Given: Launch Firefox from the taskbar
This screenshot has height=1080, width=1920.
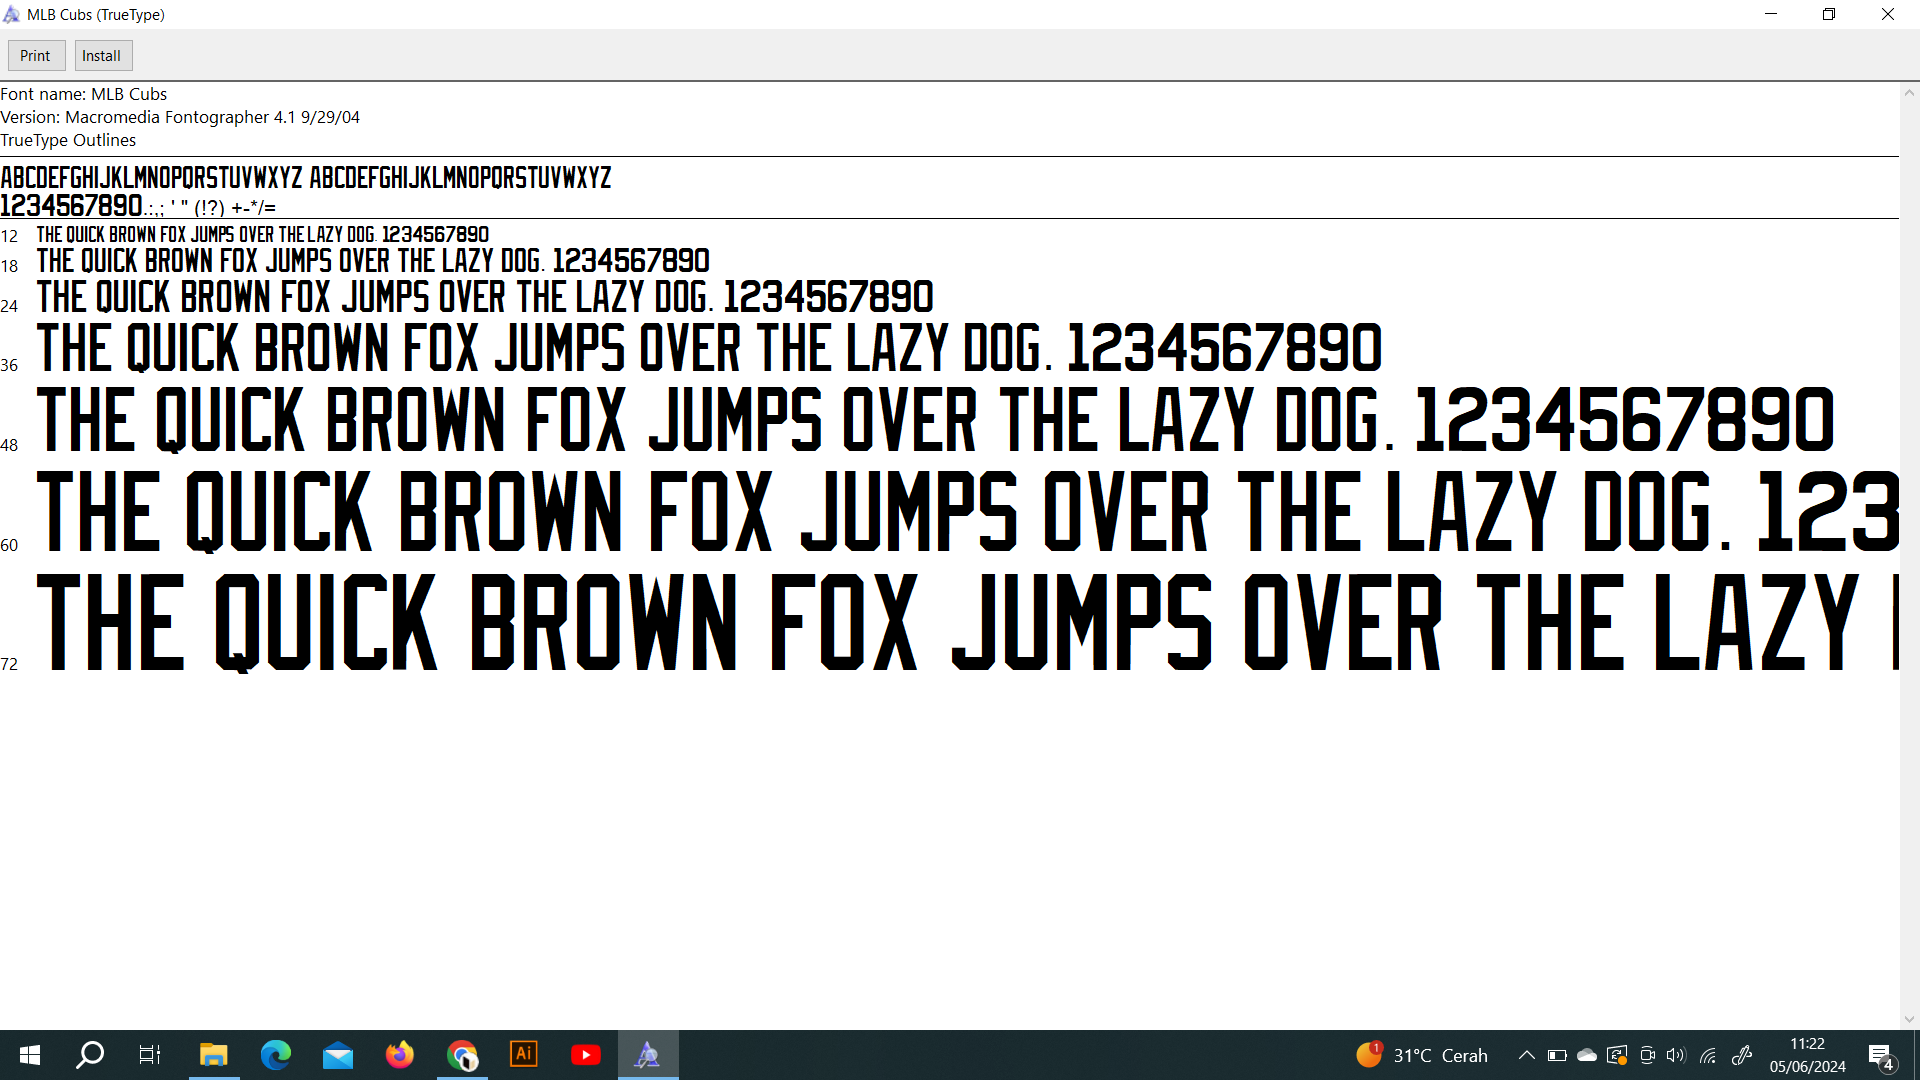Looking at the screenshot, I should pos(400,1055).
